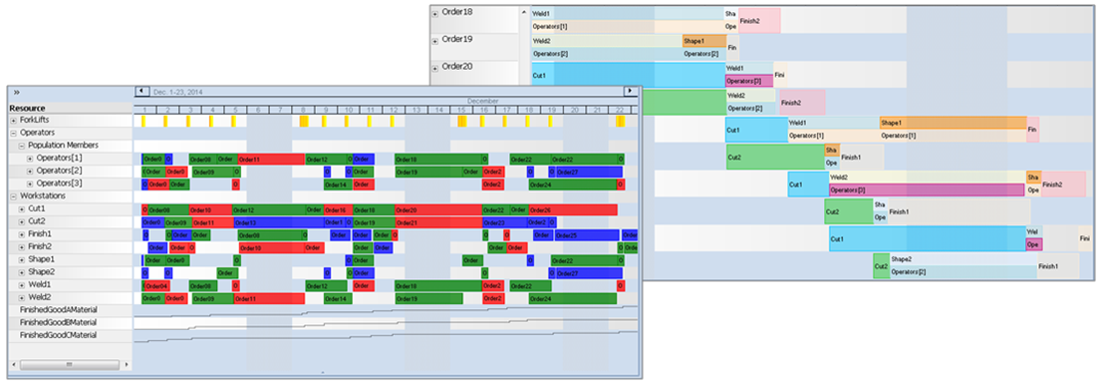This screenshot has height=383, width=1100.
Task: Advance the timeline with the right arrow button
Action: click(x=631, y=91)
